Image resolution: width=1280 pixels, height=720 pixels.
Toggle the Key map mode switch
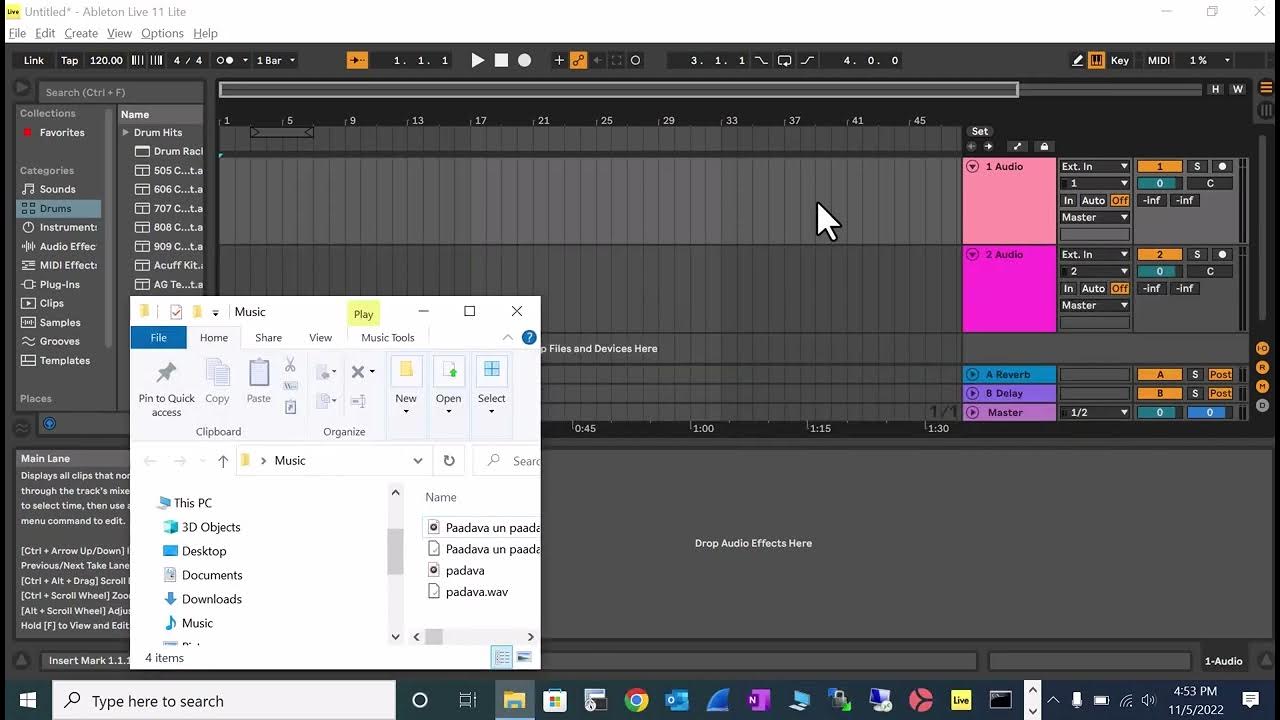(1120, 60)
